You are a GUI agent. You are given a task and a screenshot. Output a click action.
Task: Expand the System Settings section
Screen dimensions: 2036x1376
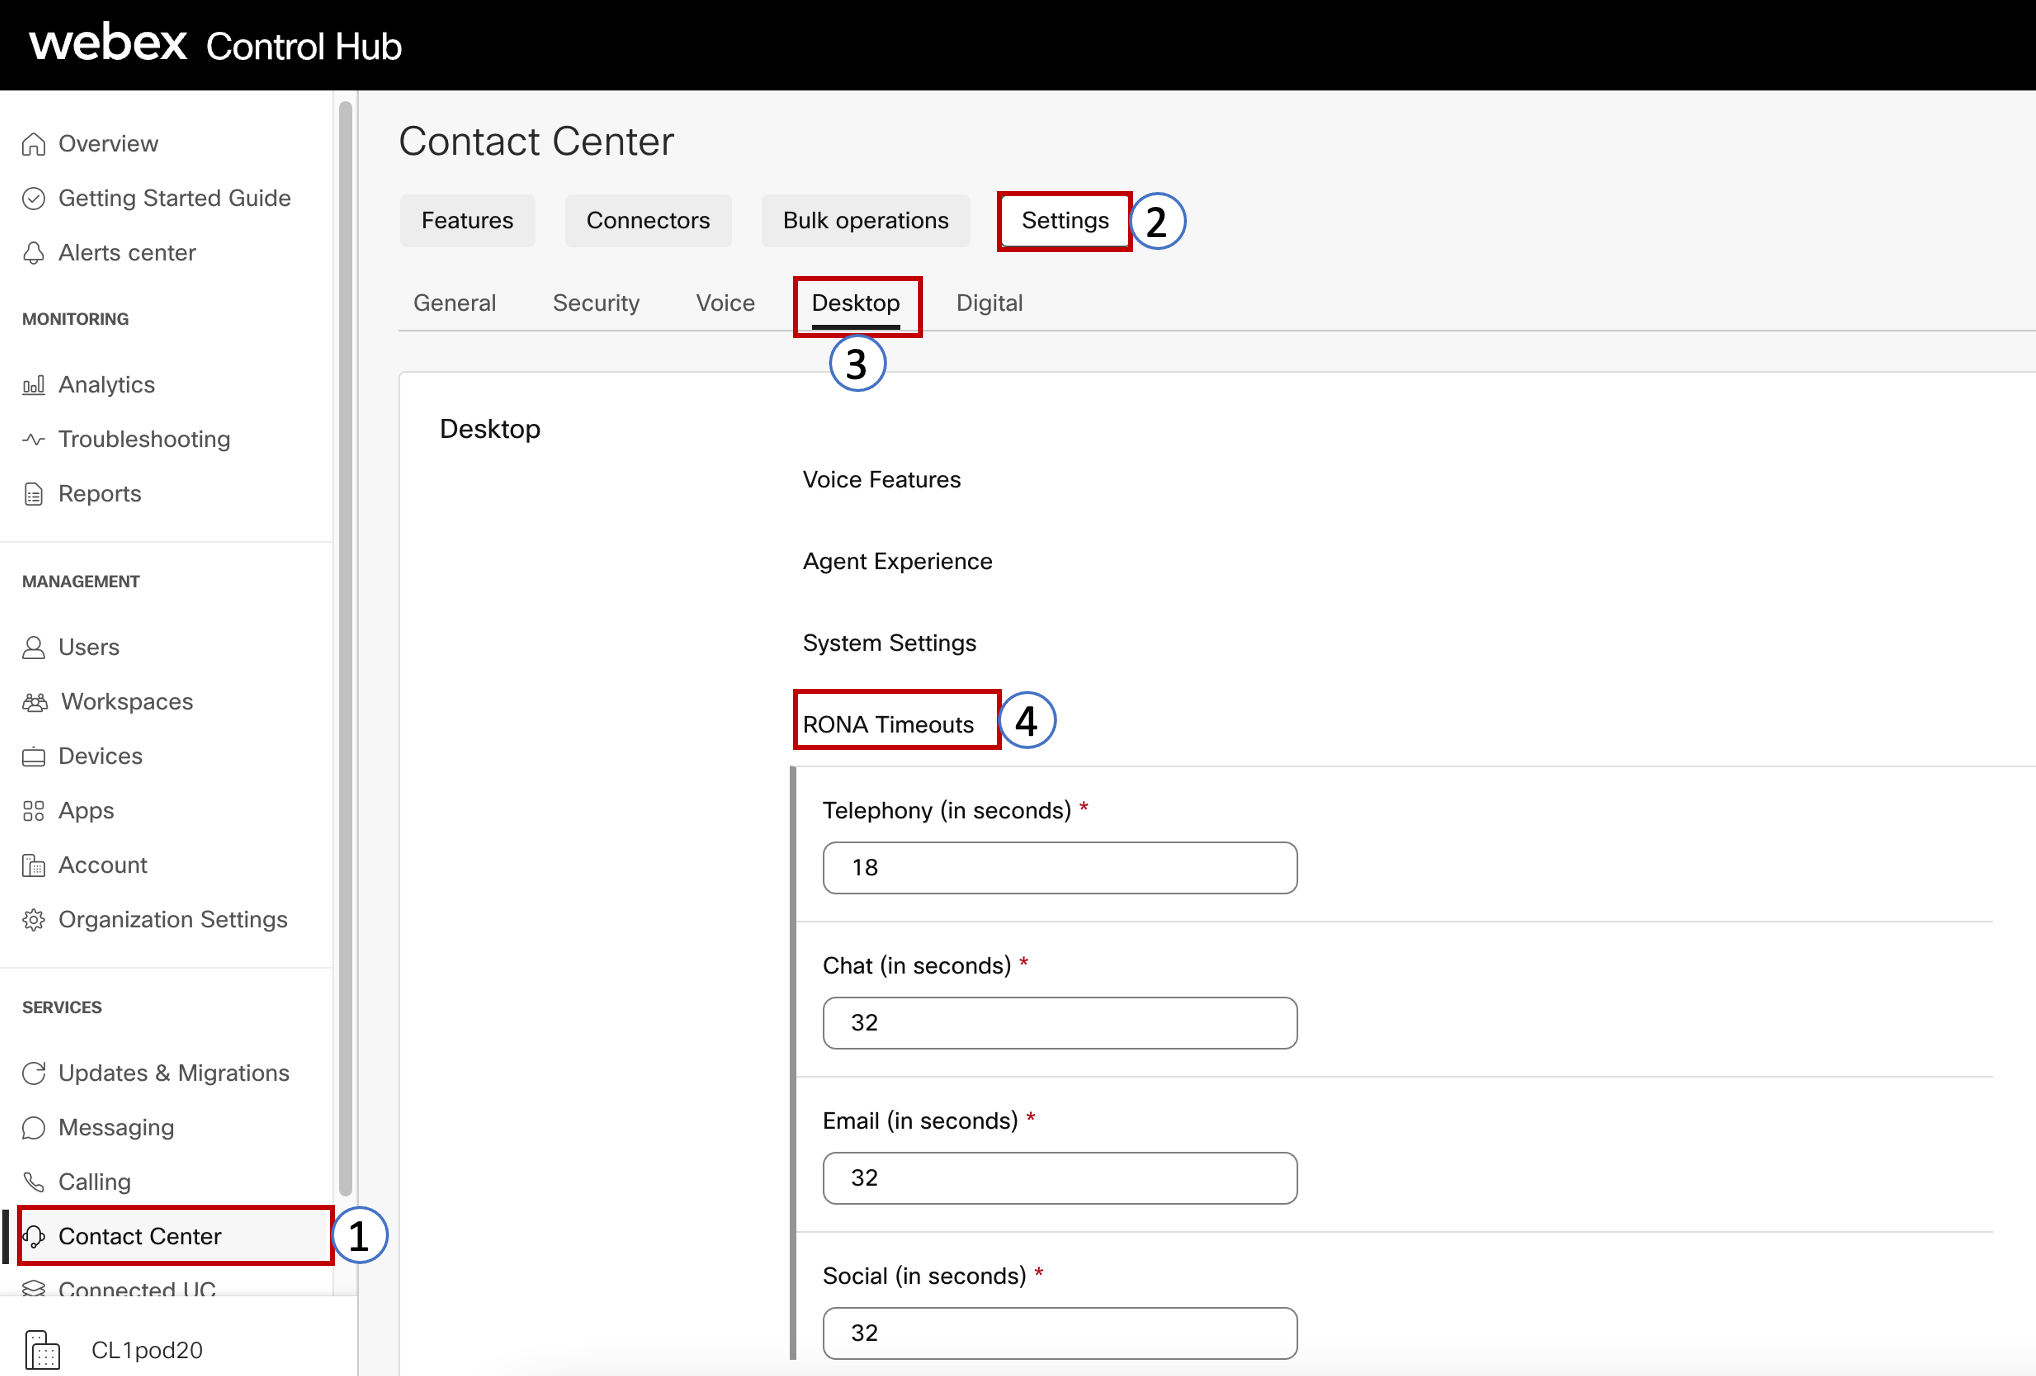coord(889,643)
